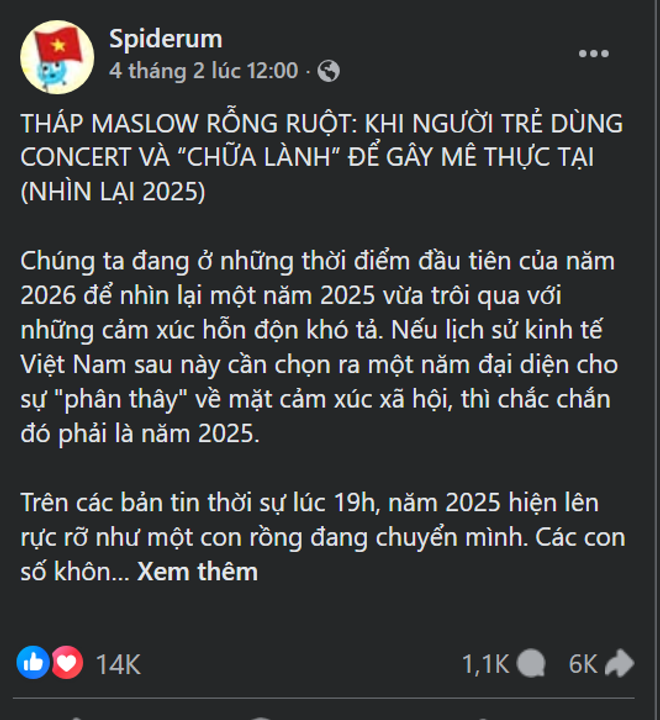Click the globe public audience icon
The image size is (660, 720).
328,71
